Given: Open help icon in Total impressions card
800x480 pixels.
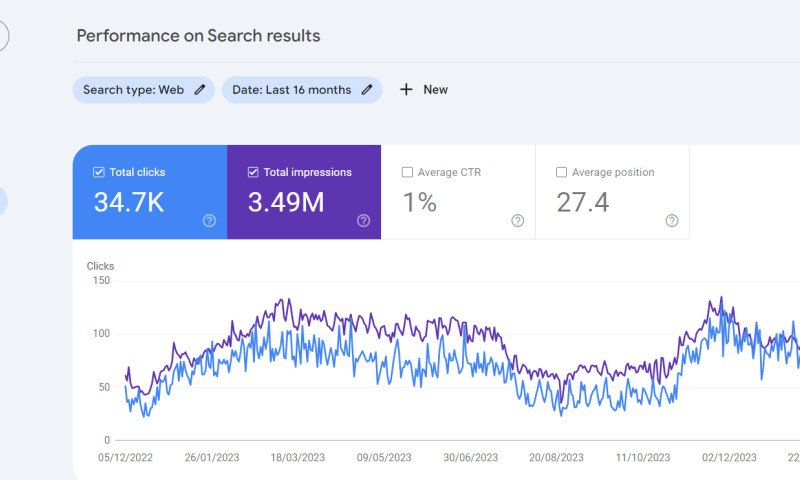Looking at the screenshot, I should pos(363,221).
